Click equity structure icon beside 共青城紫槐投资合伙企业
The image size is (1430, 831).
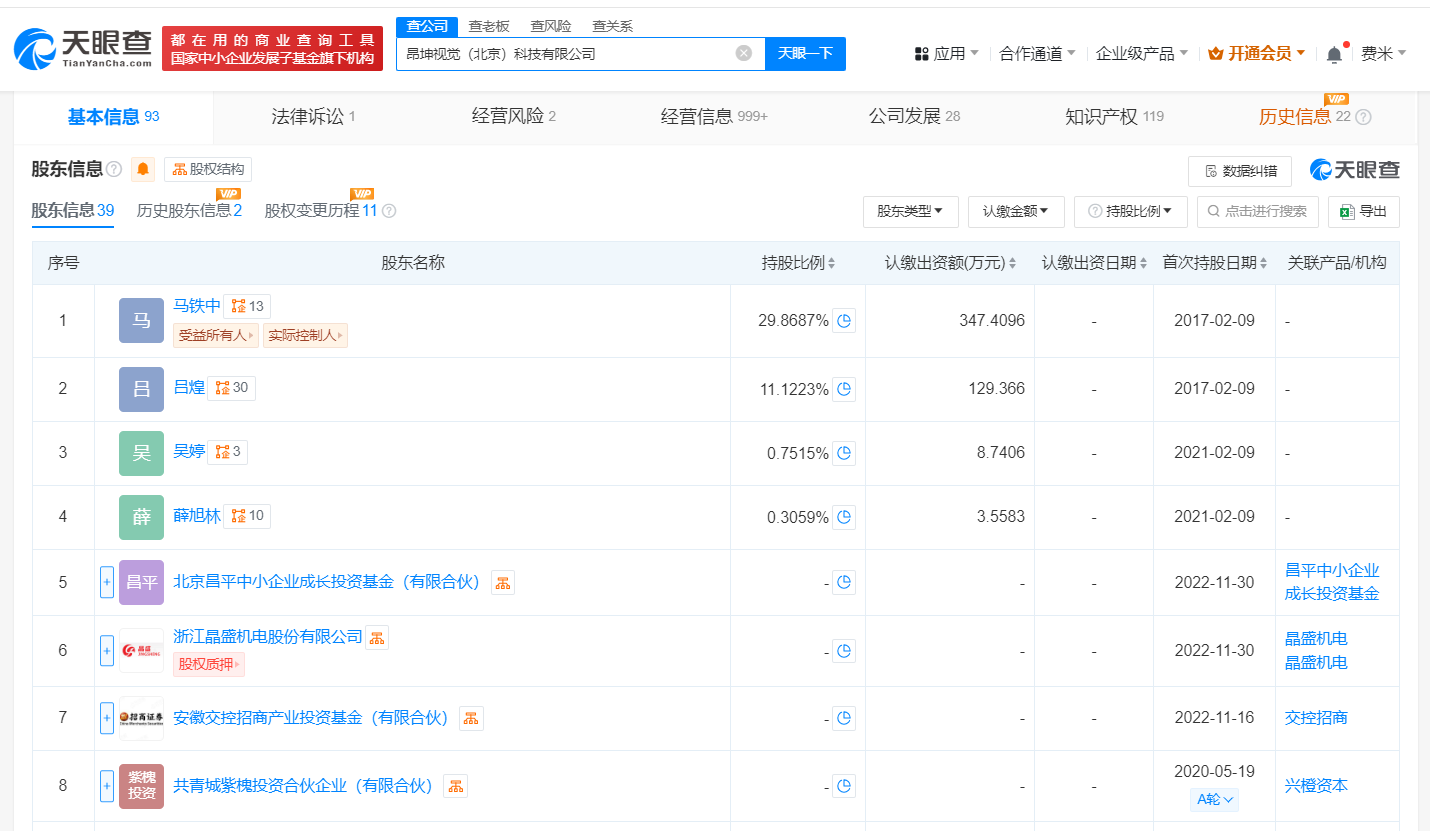(x=455, y=786)
